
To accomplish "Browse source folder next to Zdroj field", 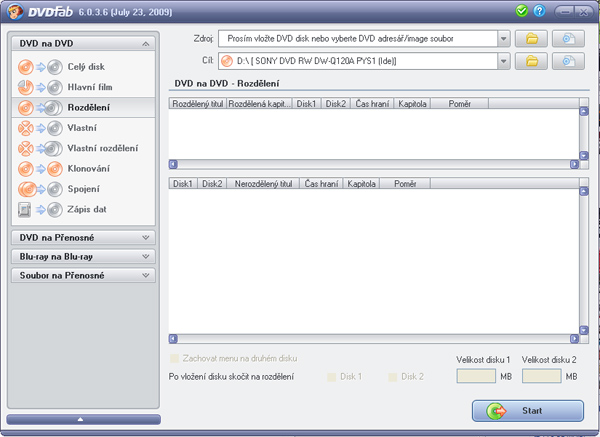I will coord(532,38).
